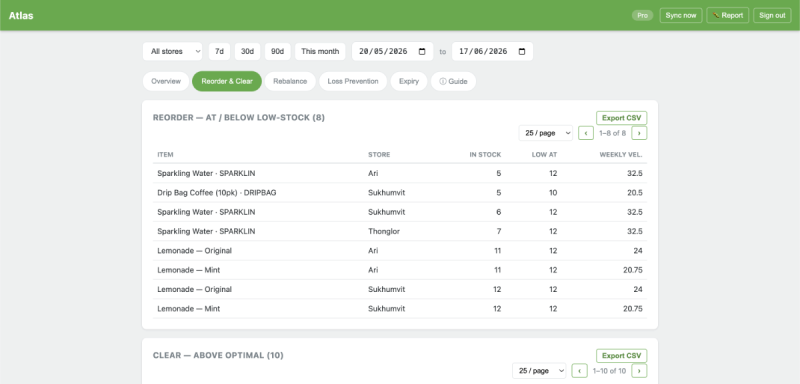Click Sign out

click(x=772, y=15)
